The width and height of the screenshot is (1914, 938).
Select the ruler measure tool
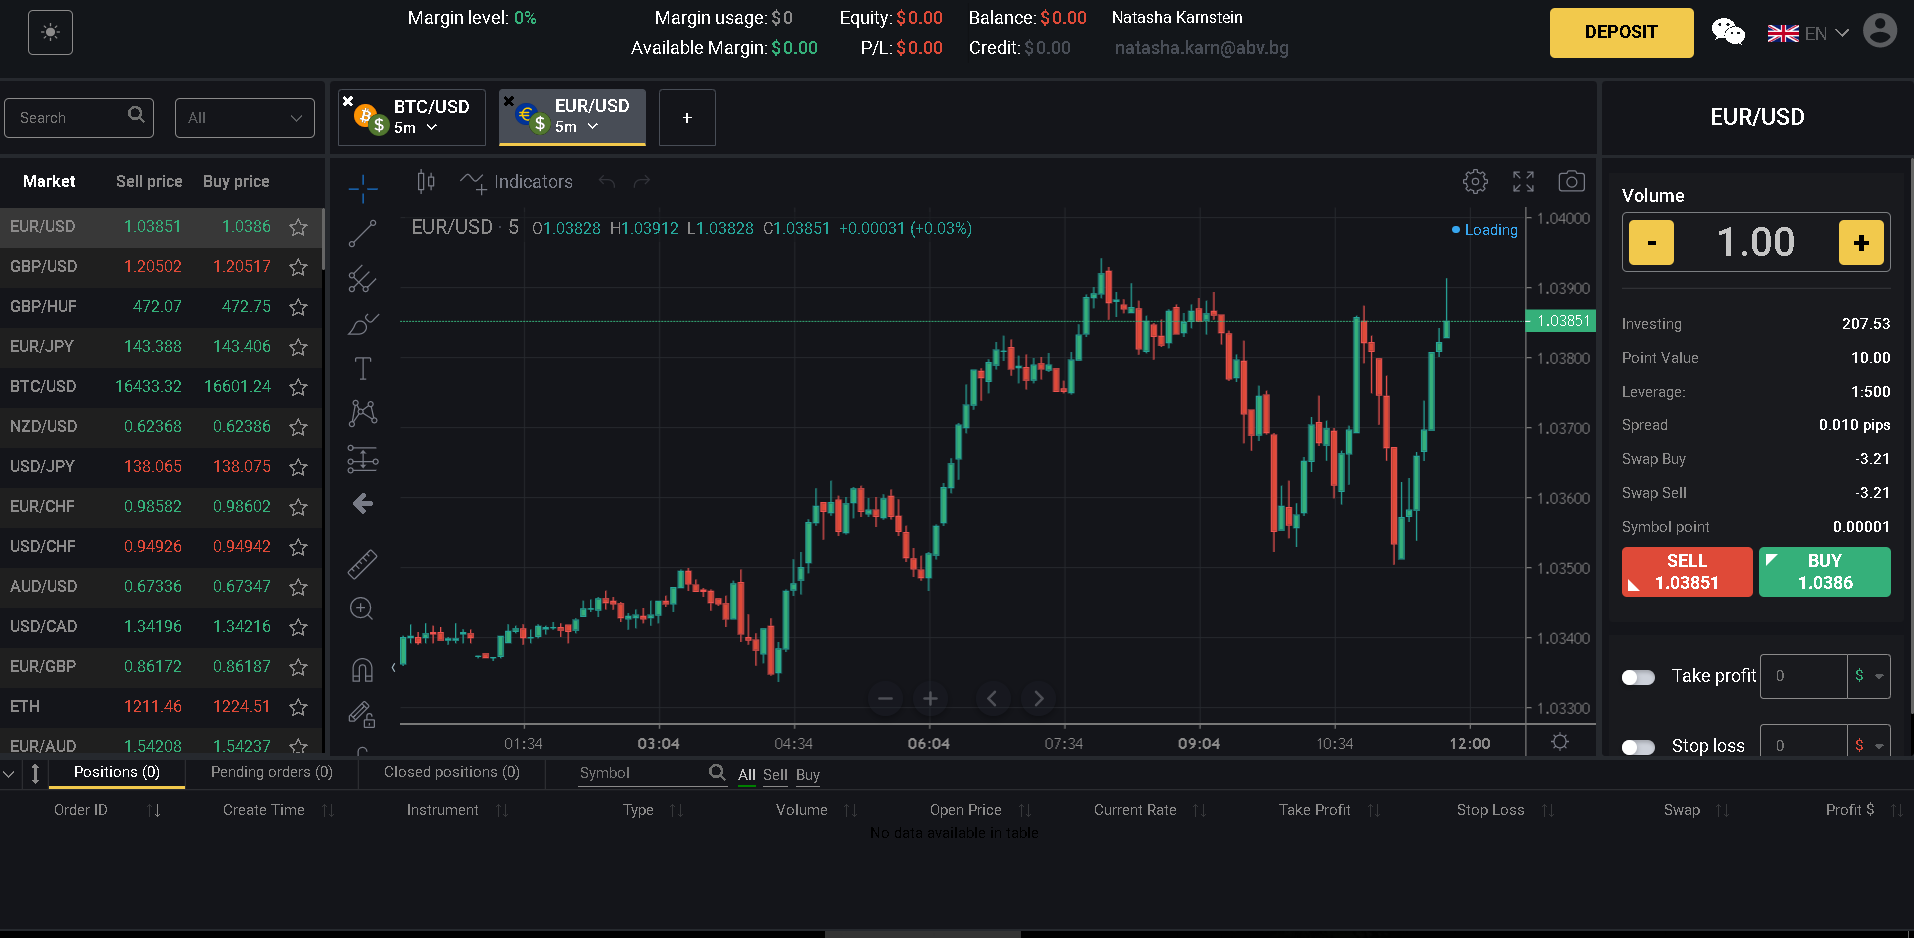362,563
